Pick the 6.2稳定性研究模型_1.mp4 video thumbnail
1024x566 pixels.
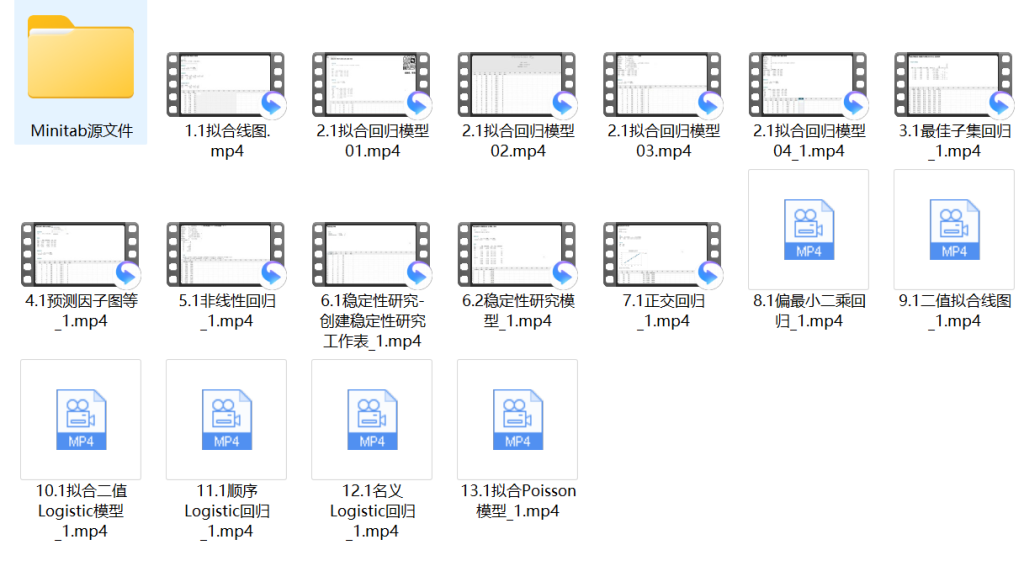pyautogui.click(x=517, y=255)
